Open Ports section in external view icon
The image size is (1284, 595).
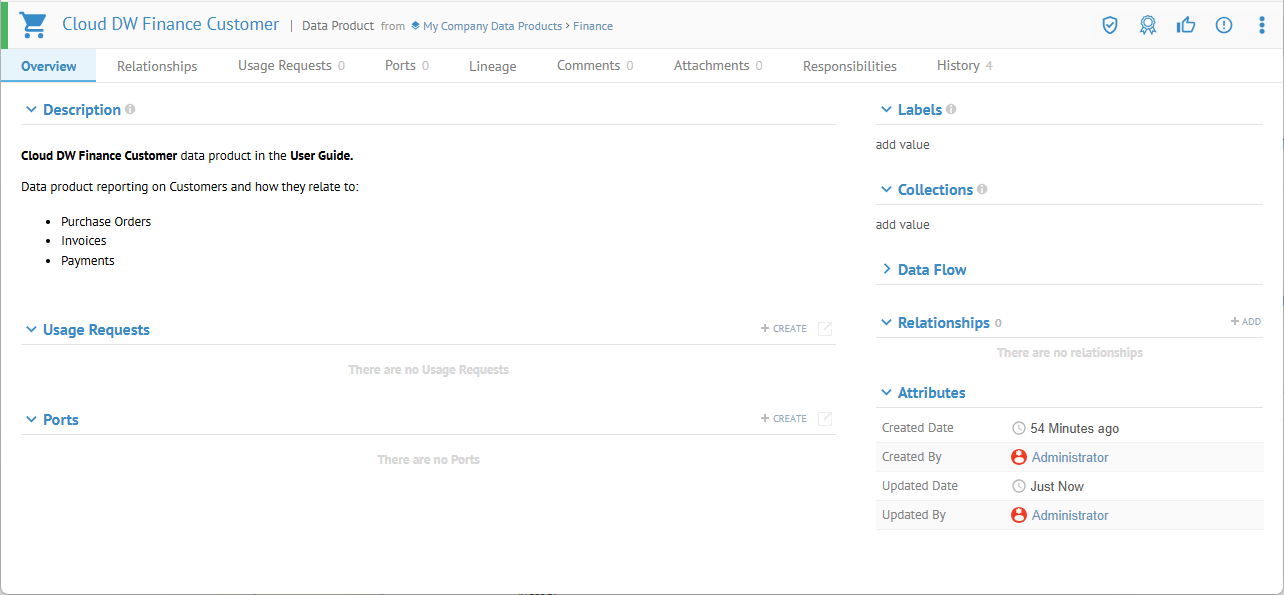tap(825, 419)
